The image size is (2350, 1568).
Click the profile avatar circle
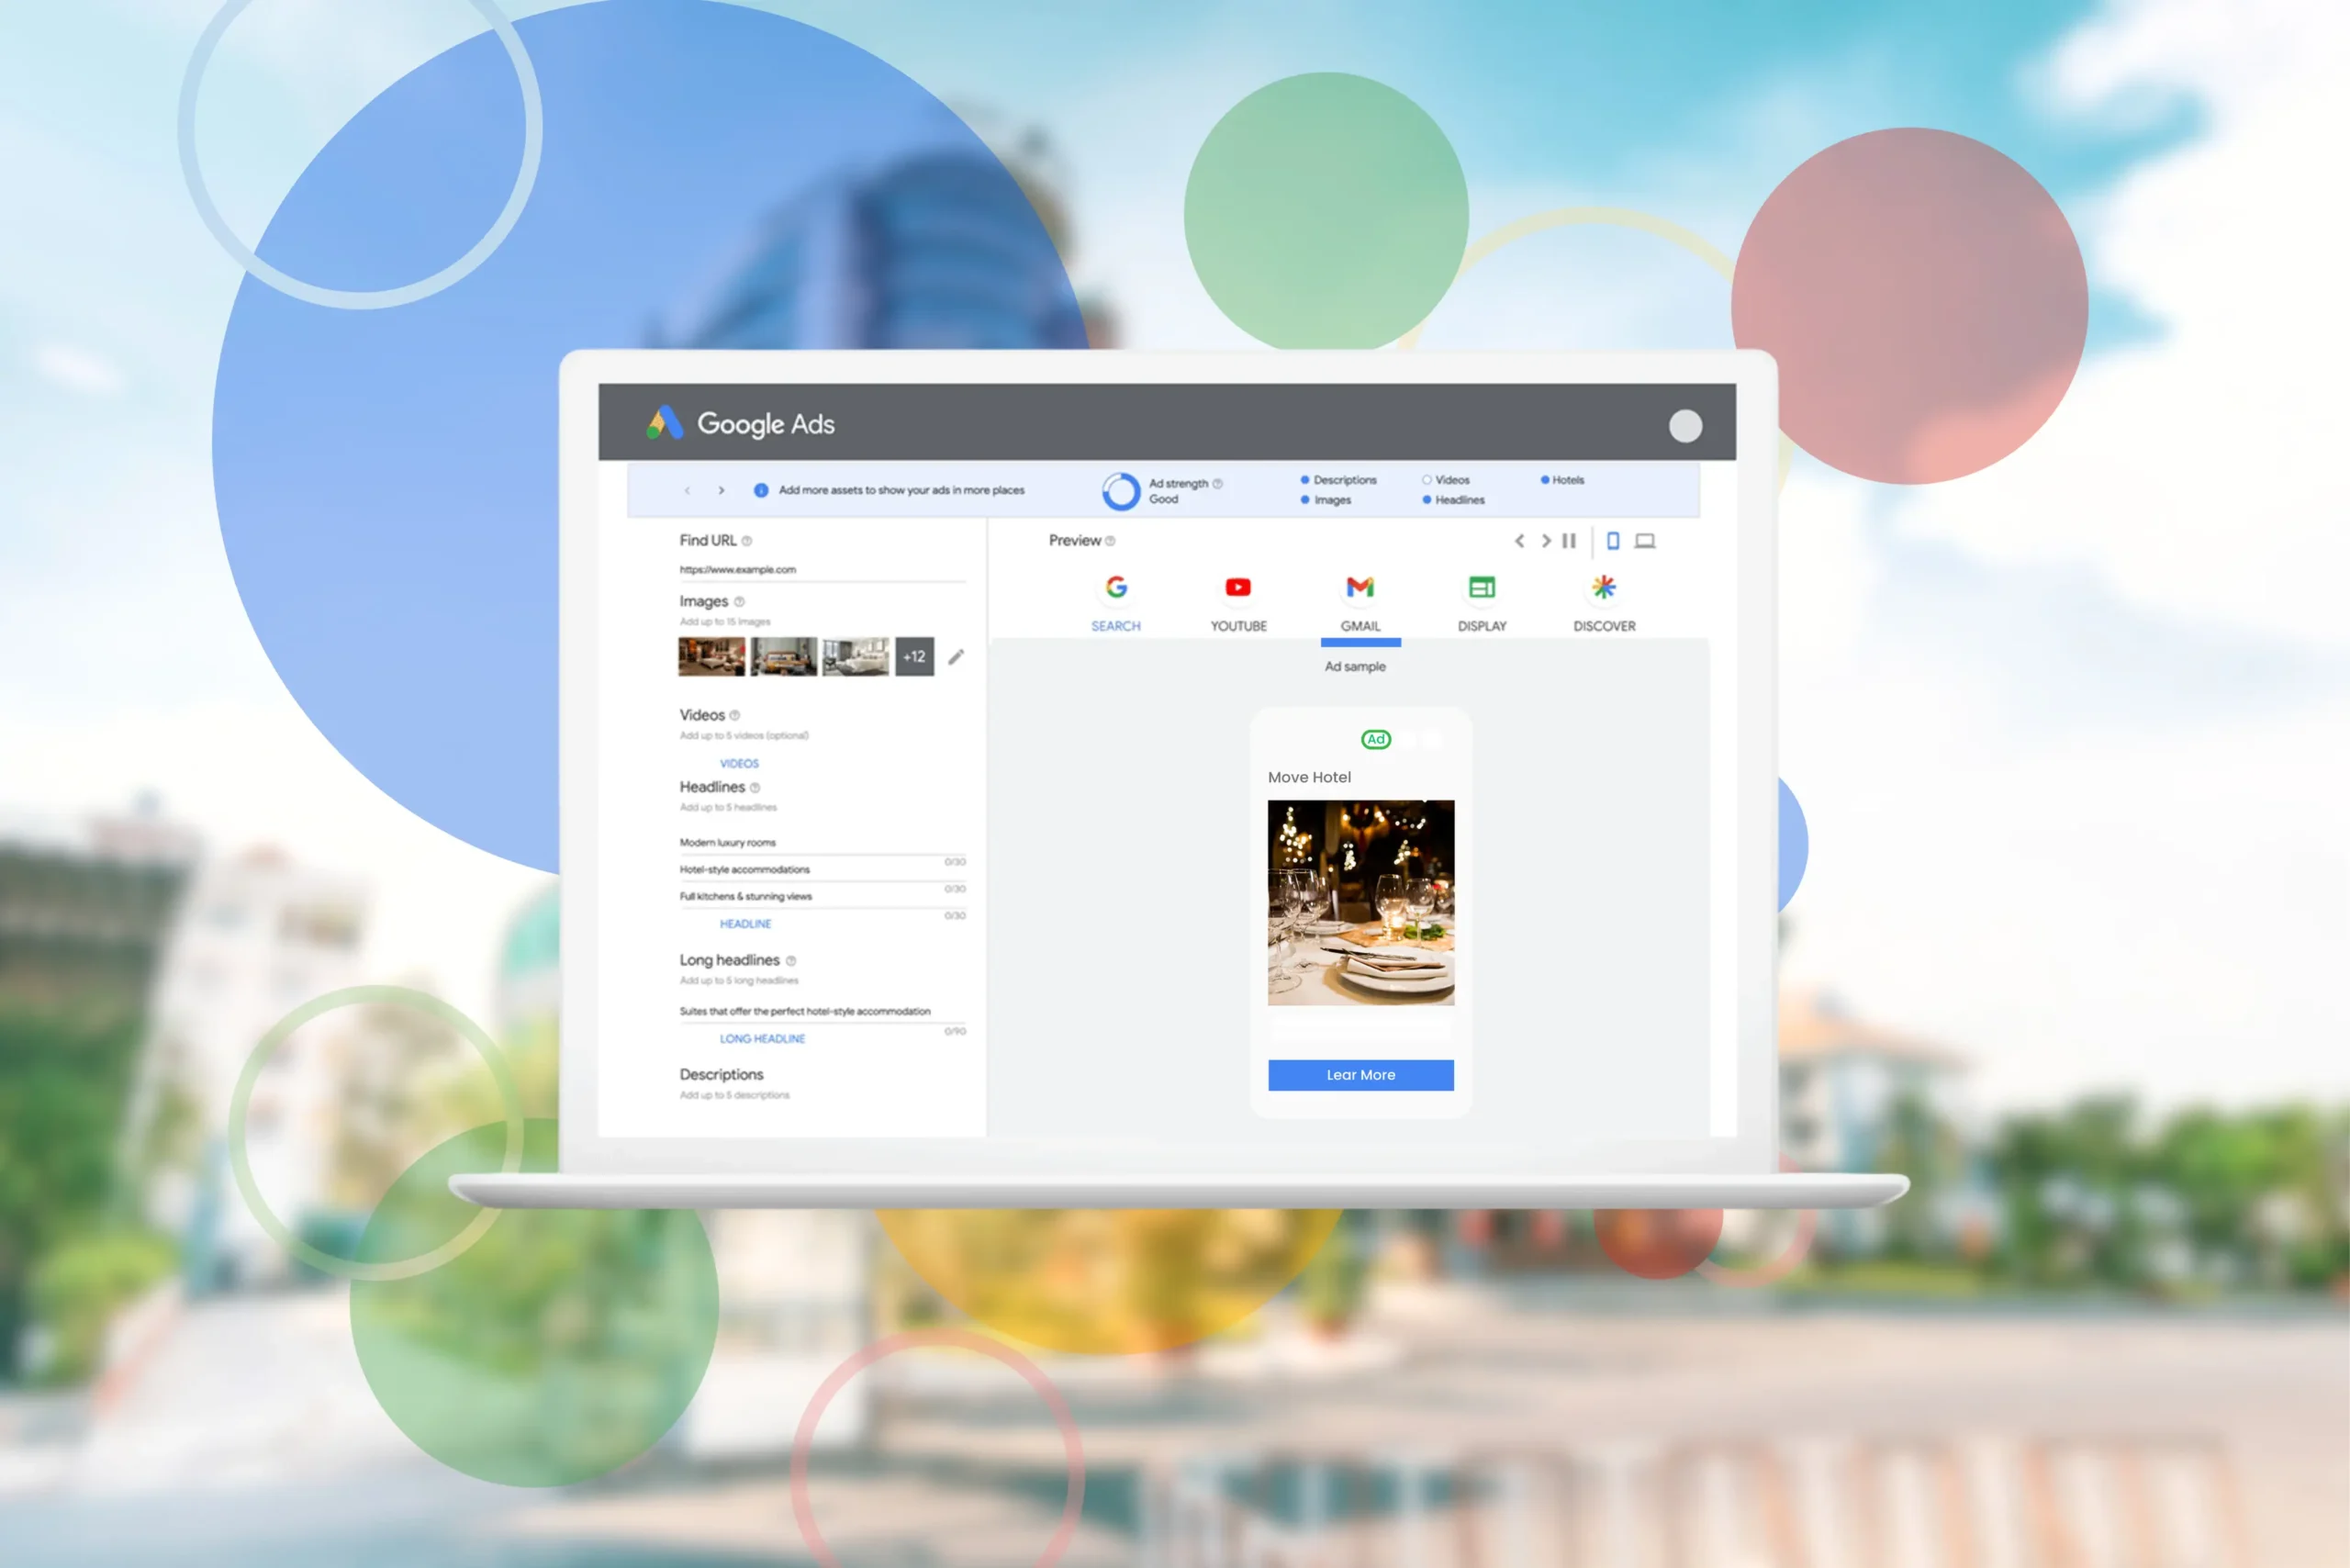click(x=1685, y=426)
